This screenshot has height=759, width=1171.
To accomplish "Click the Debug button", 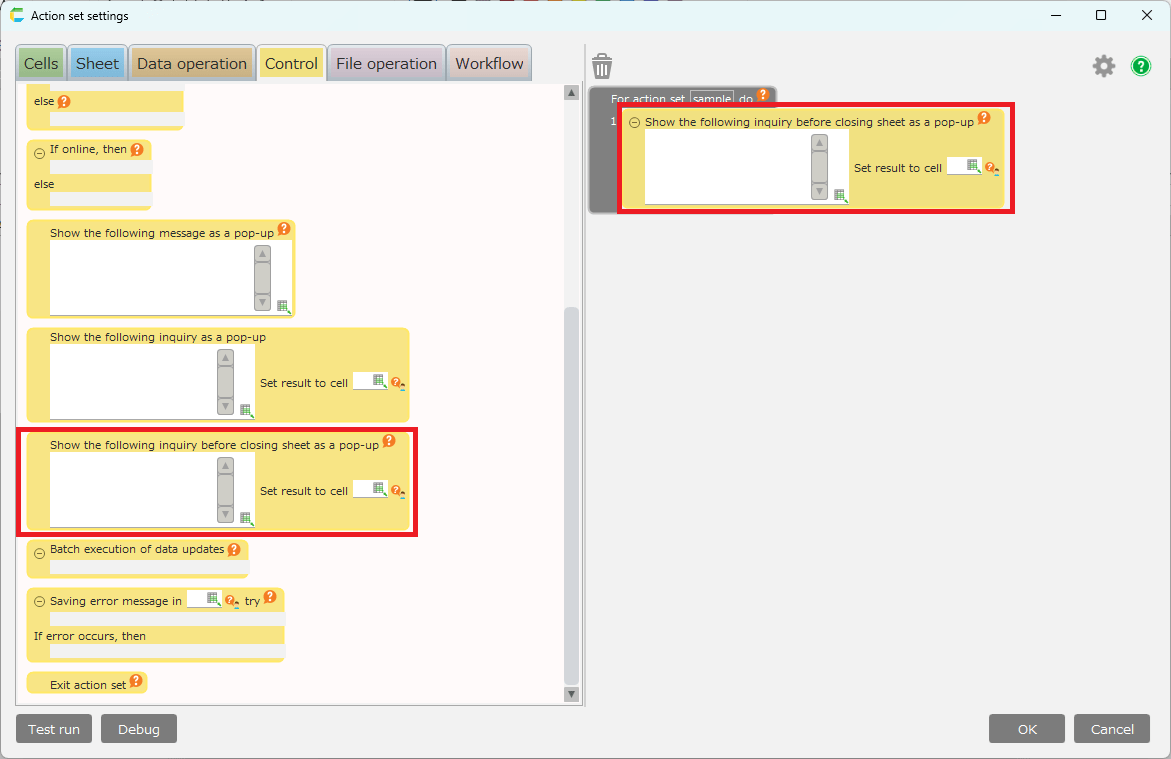I will 139,729.
